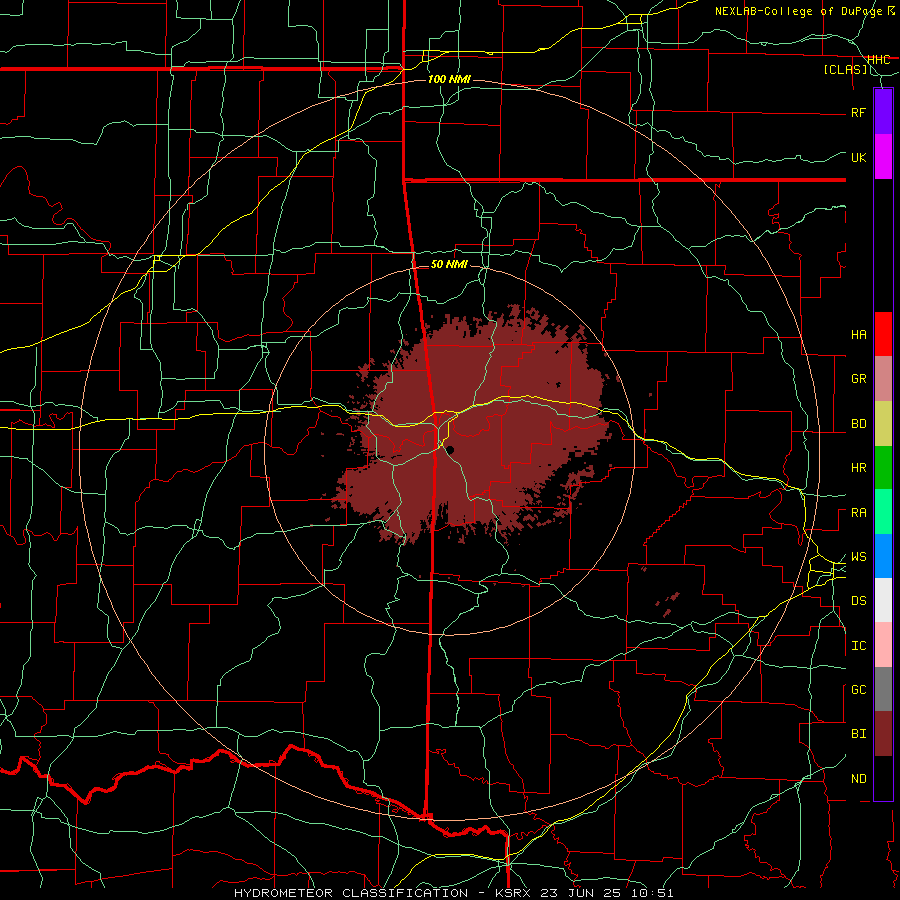Click the black radar site dot
The height and width of the screenshot is (900, 900).
tap(451, 450)
